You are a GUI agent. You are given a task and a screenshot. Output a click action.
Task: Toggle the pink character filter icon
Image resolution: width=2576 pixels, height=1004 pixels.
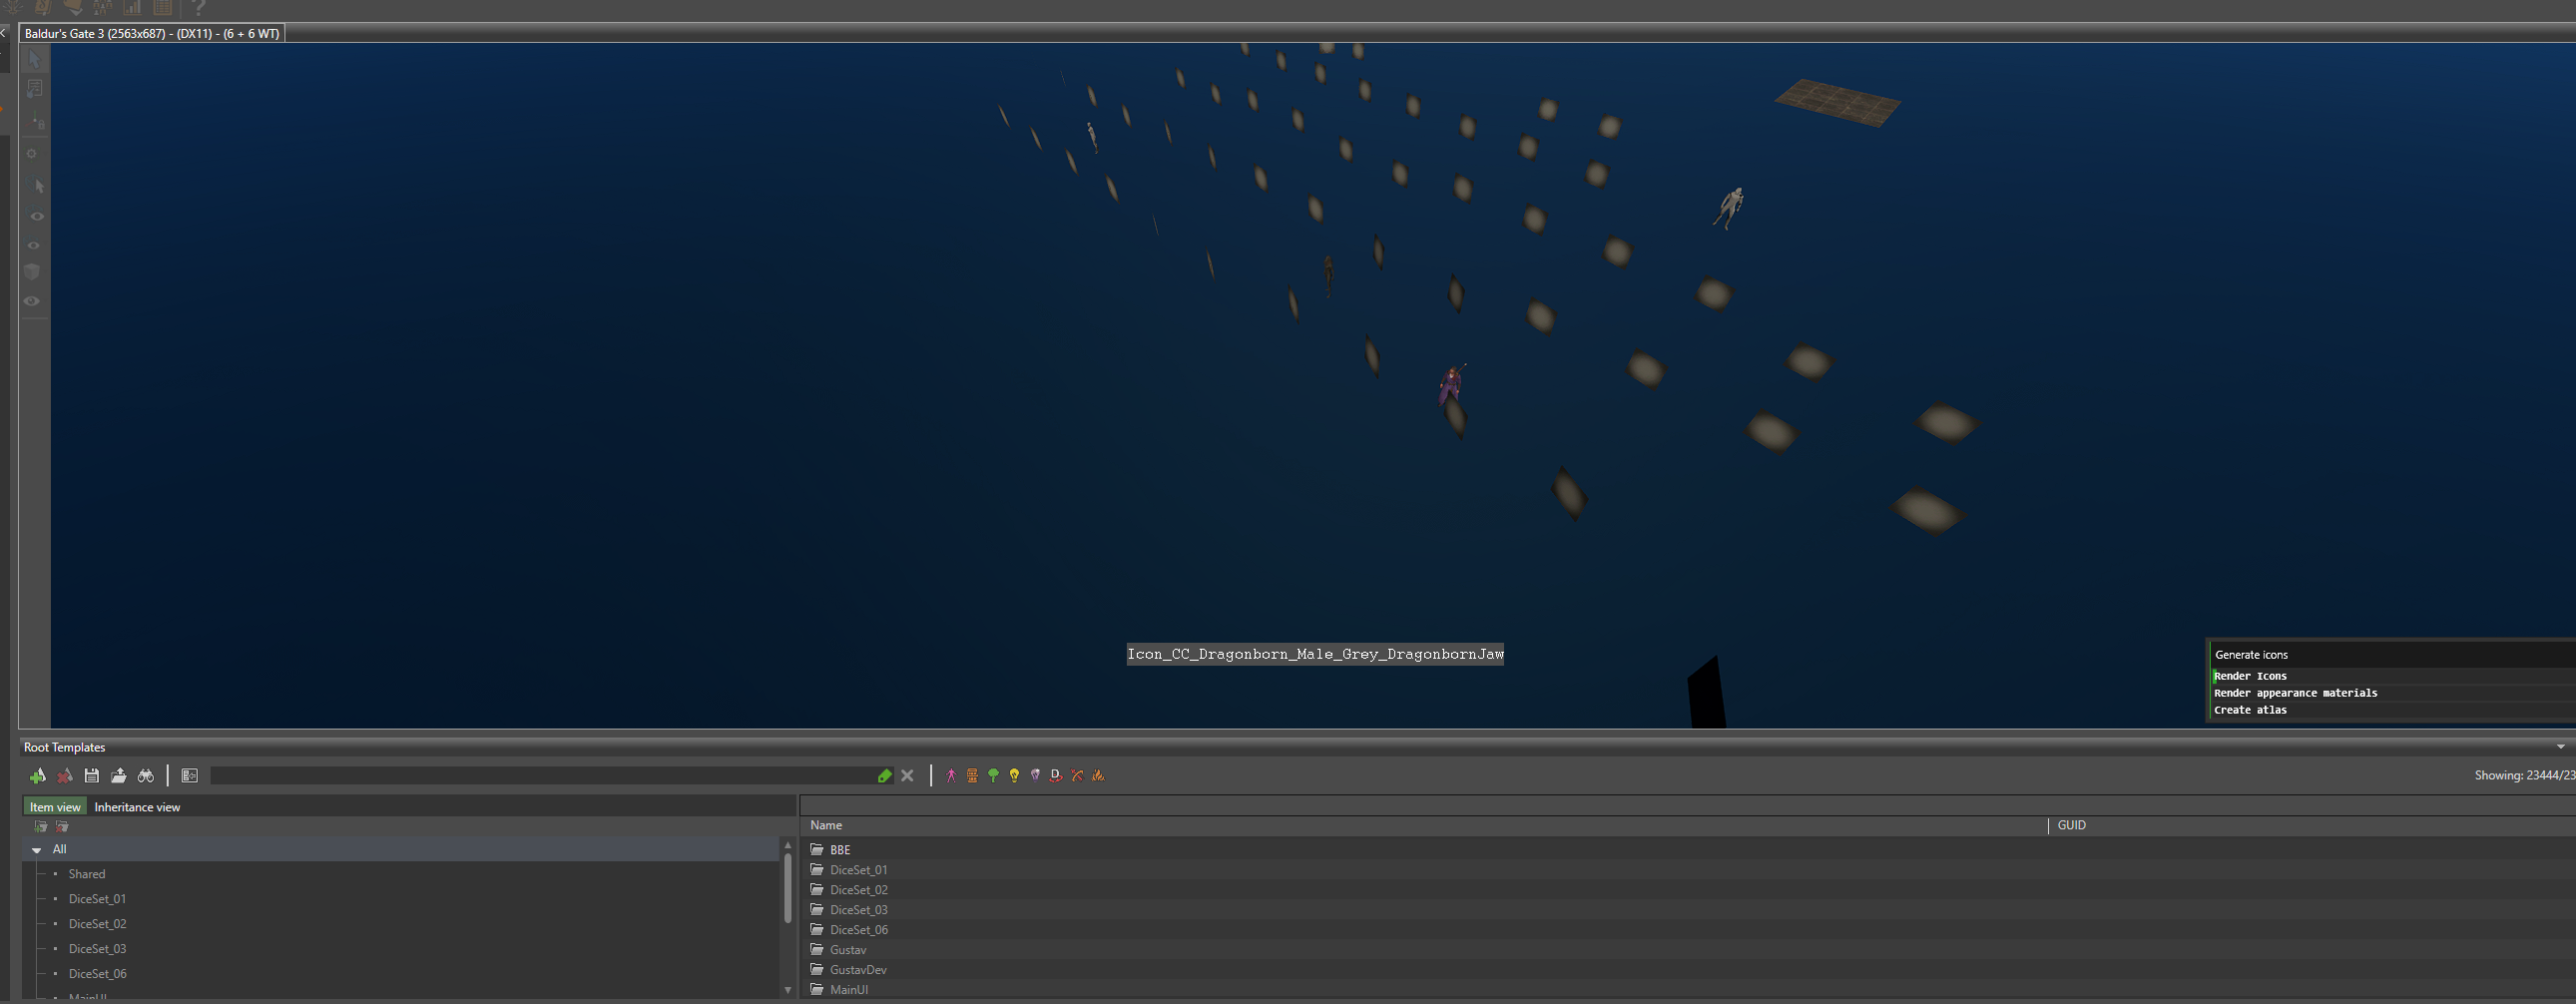click(951, 776)
